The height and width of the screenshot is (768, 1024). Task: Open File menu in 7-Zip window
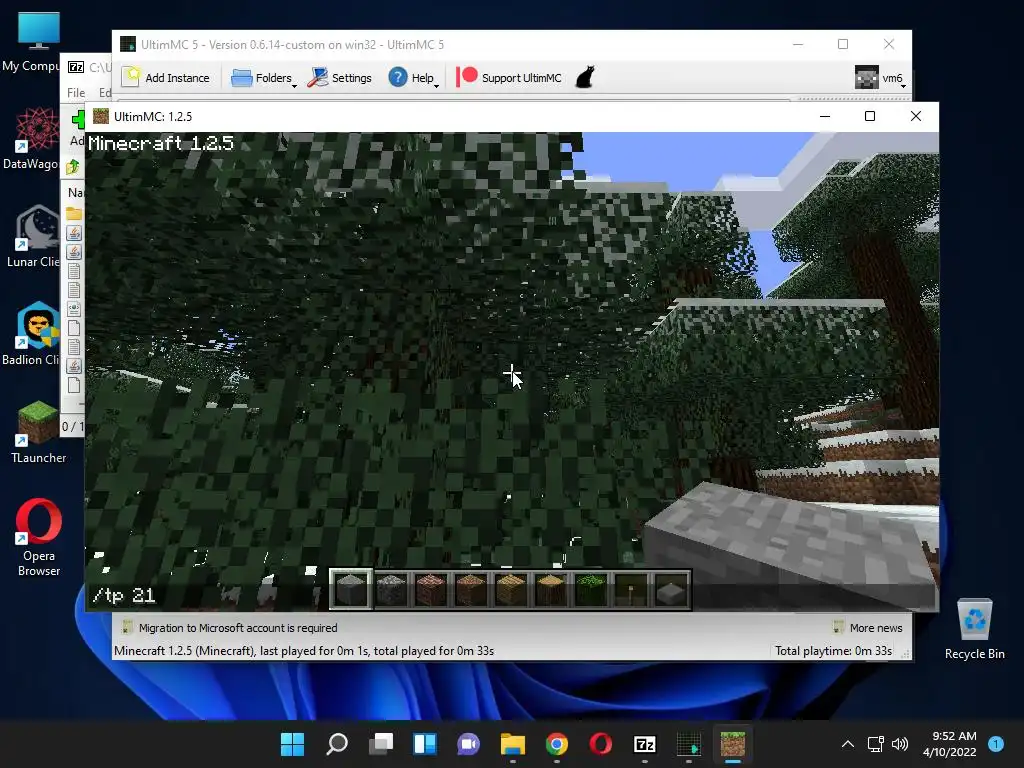76,93
